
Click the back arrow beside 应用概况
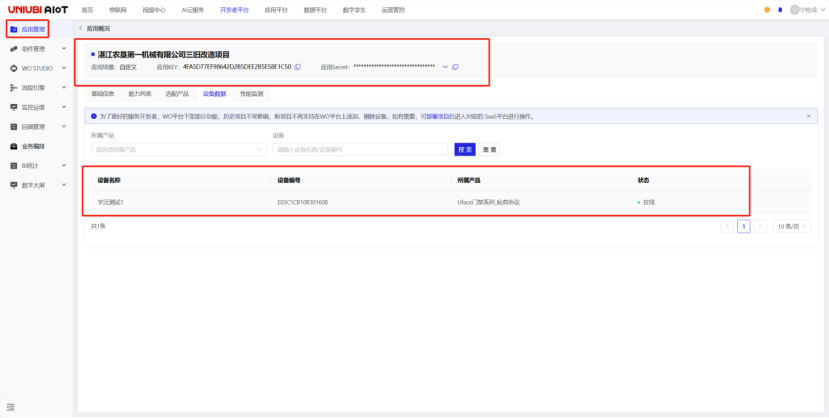[x=80, y=28]
